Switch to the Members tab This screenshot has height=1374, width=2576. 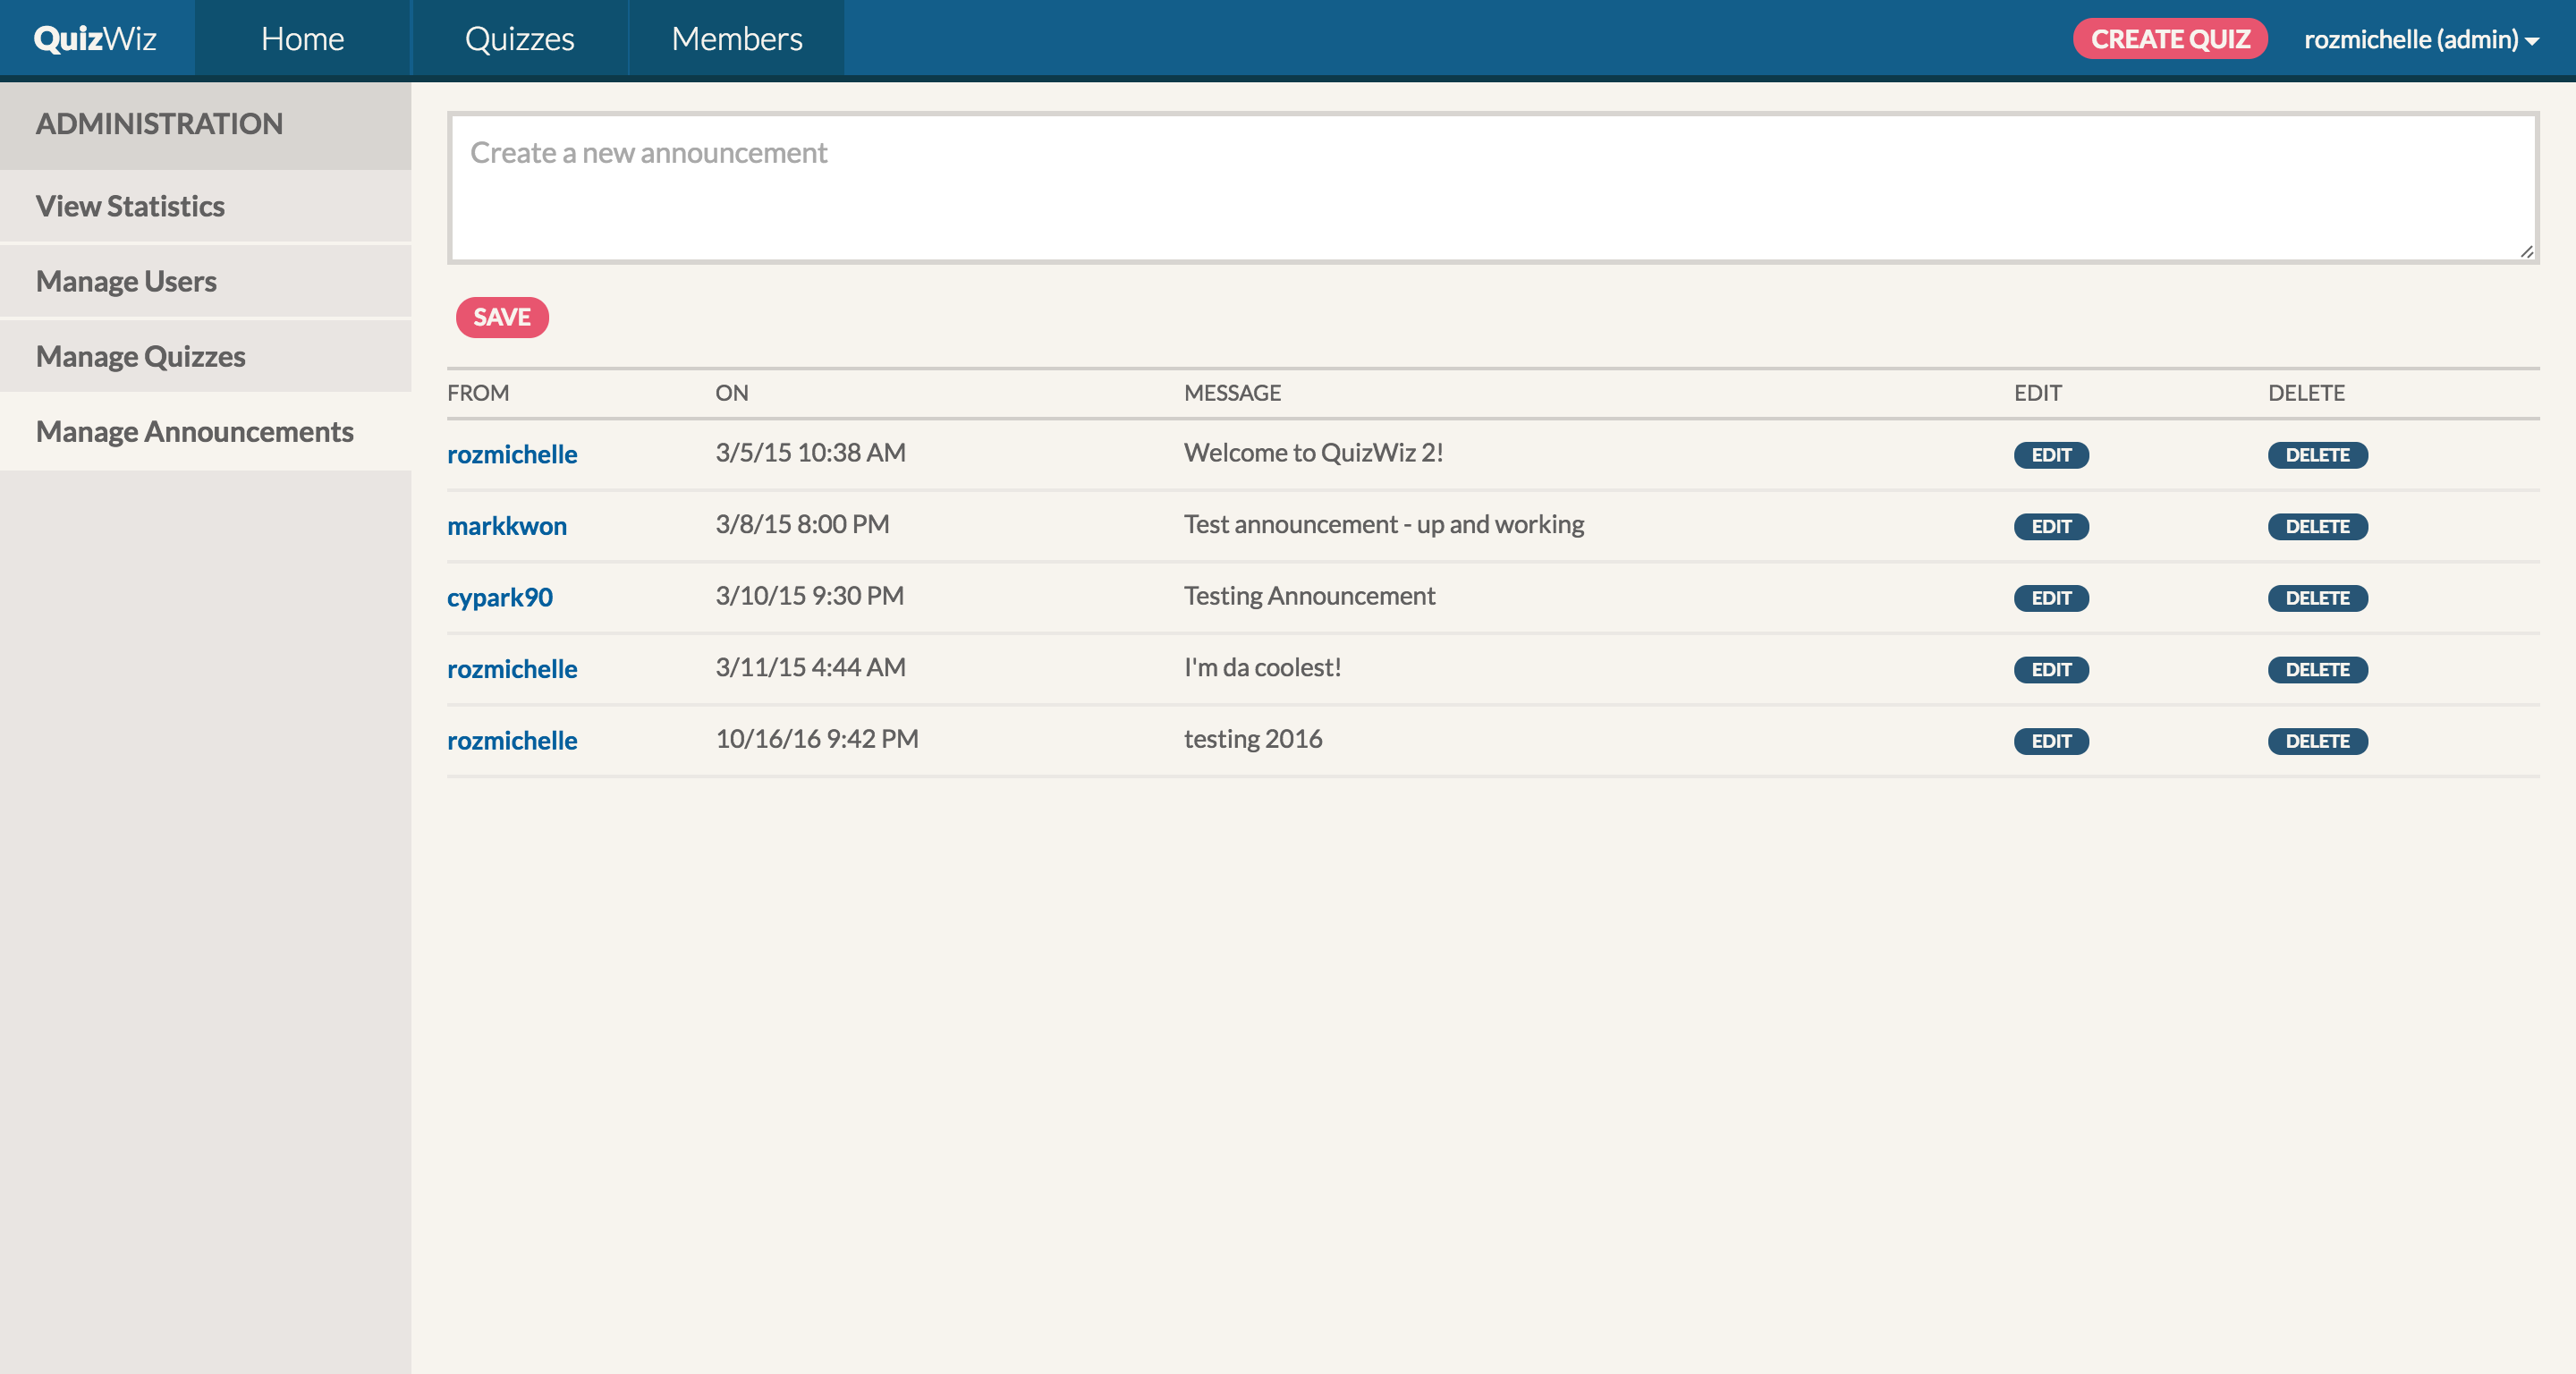736,38
